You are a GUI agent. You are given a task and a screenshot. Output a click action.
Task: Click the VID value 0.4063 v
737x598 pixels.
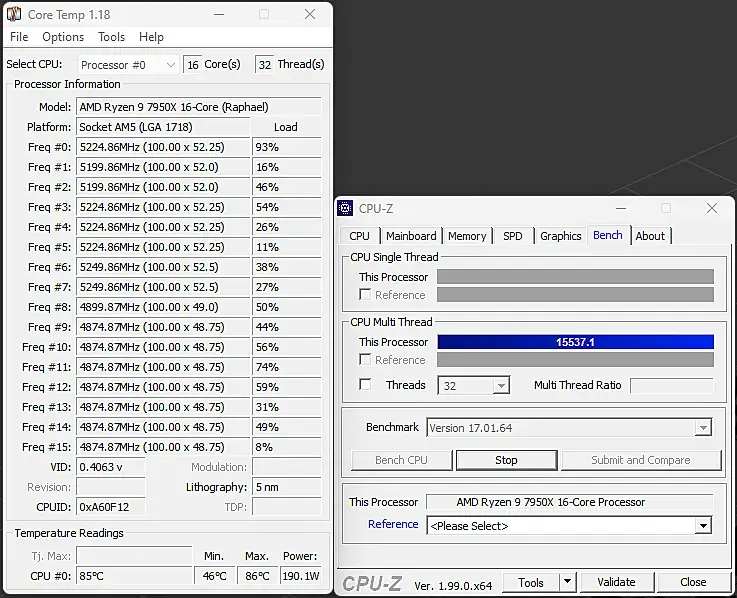tap(110, 467)
